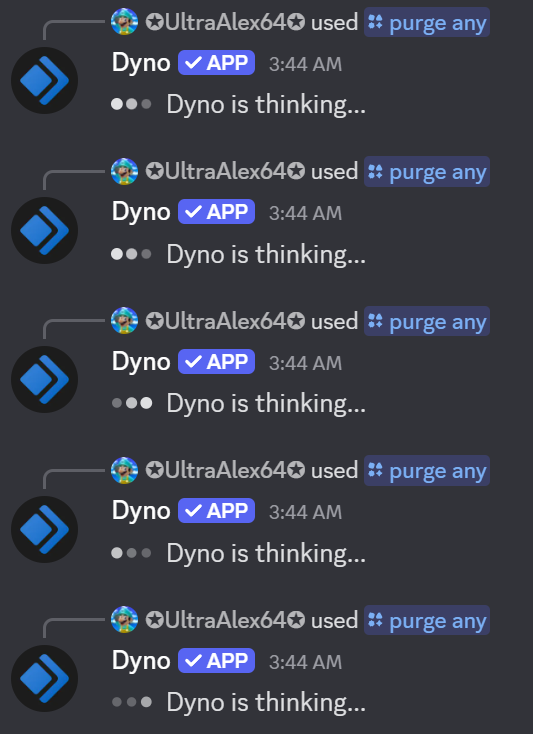Click UltraAlex64 username in second interaction header
Viewport: 533px width, 734px height.
click(225, 171)
